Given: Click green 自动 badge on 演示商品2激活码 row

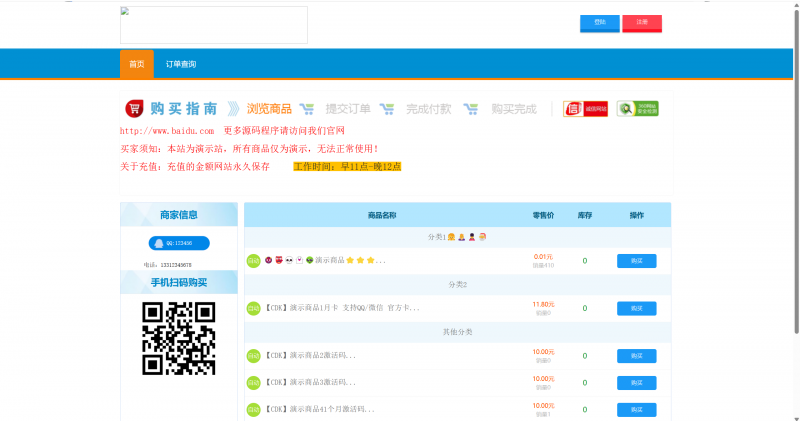Looking at the screenshot, I should 253,355.
